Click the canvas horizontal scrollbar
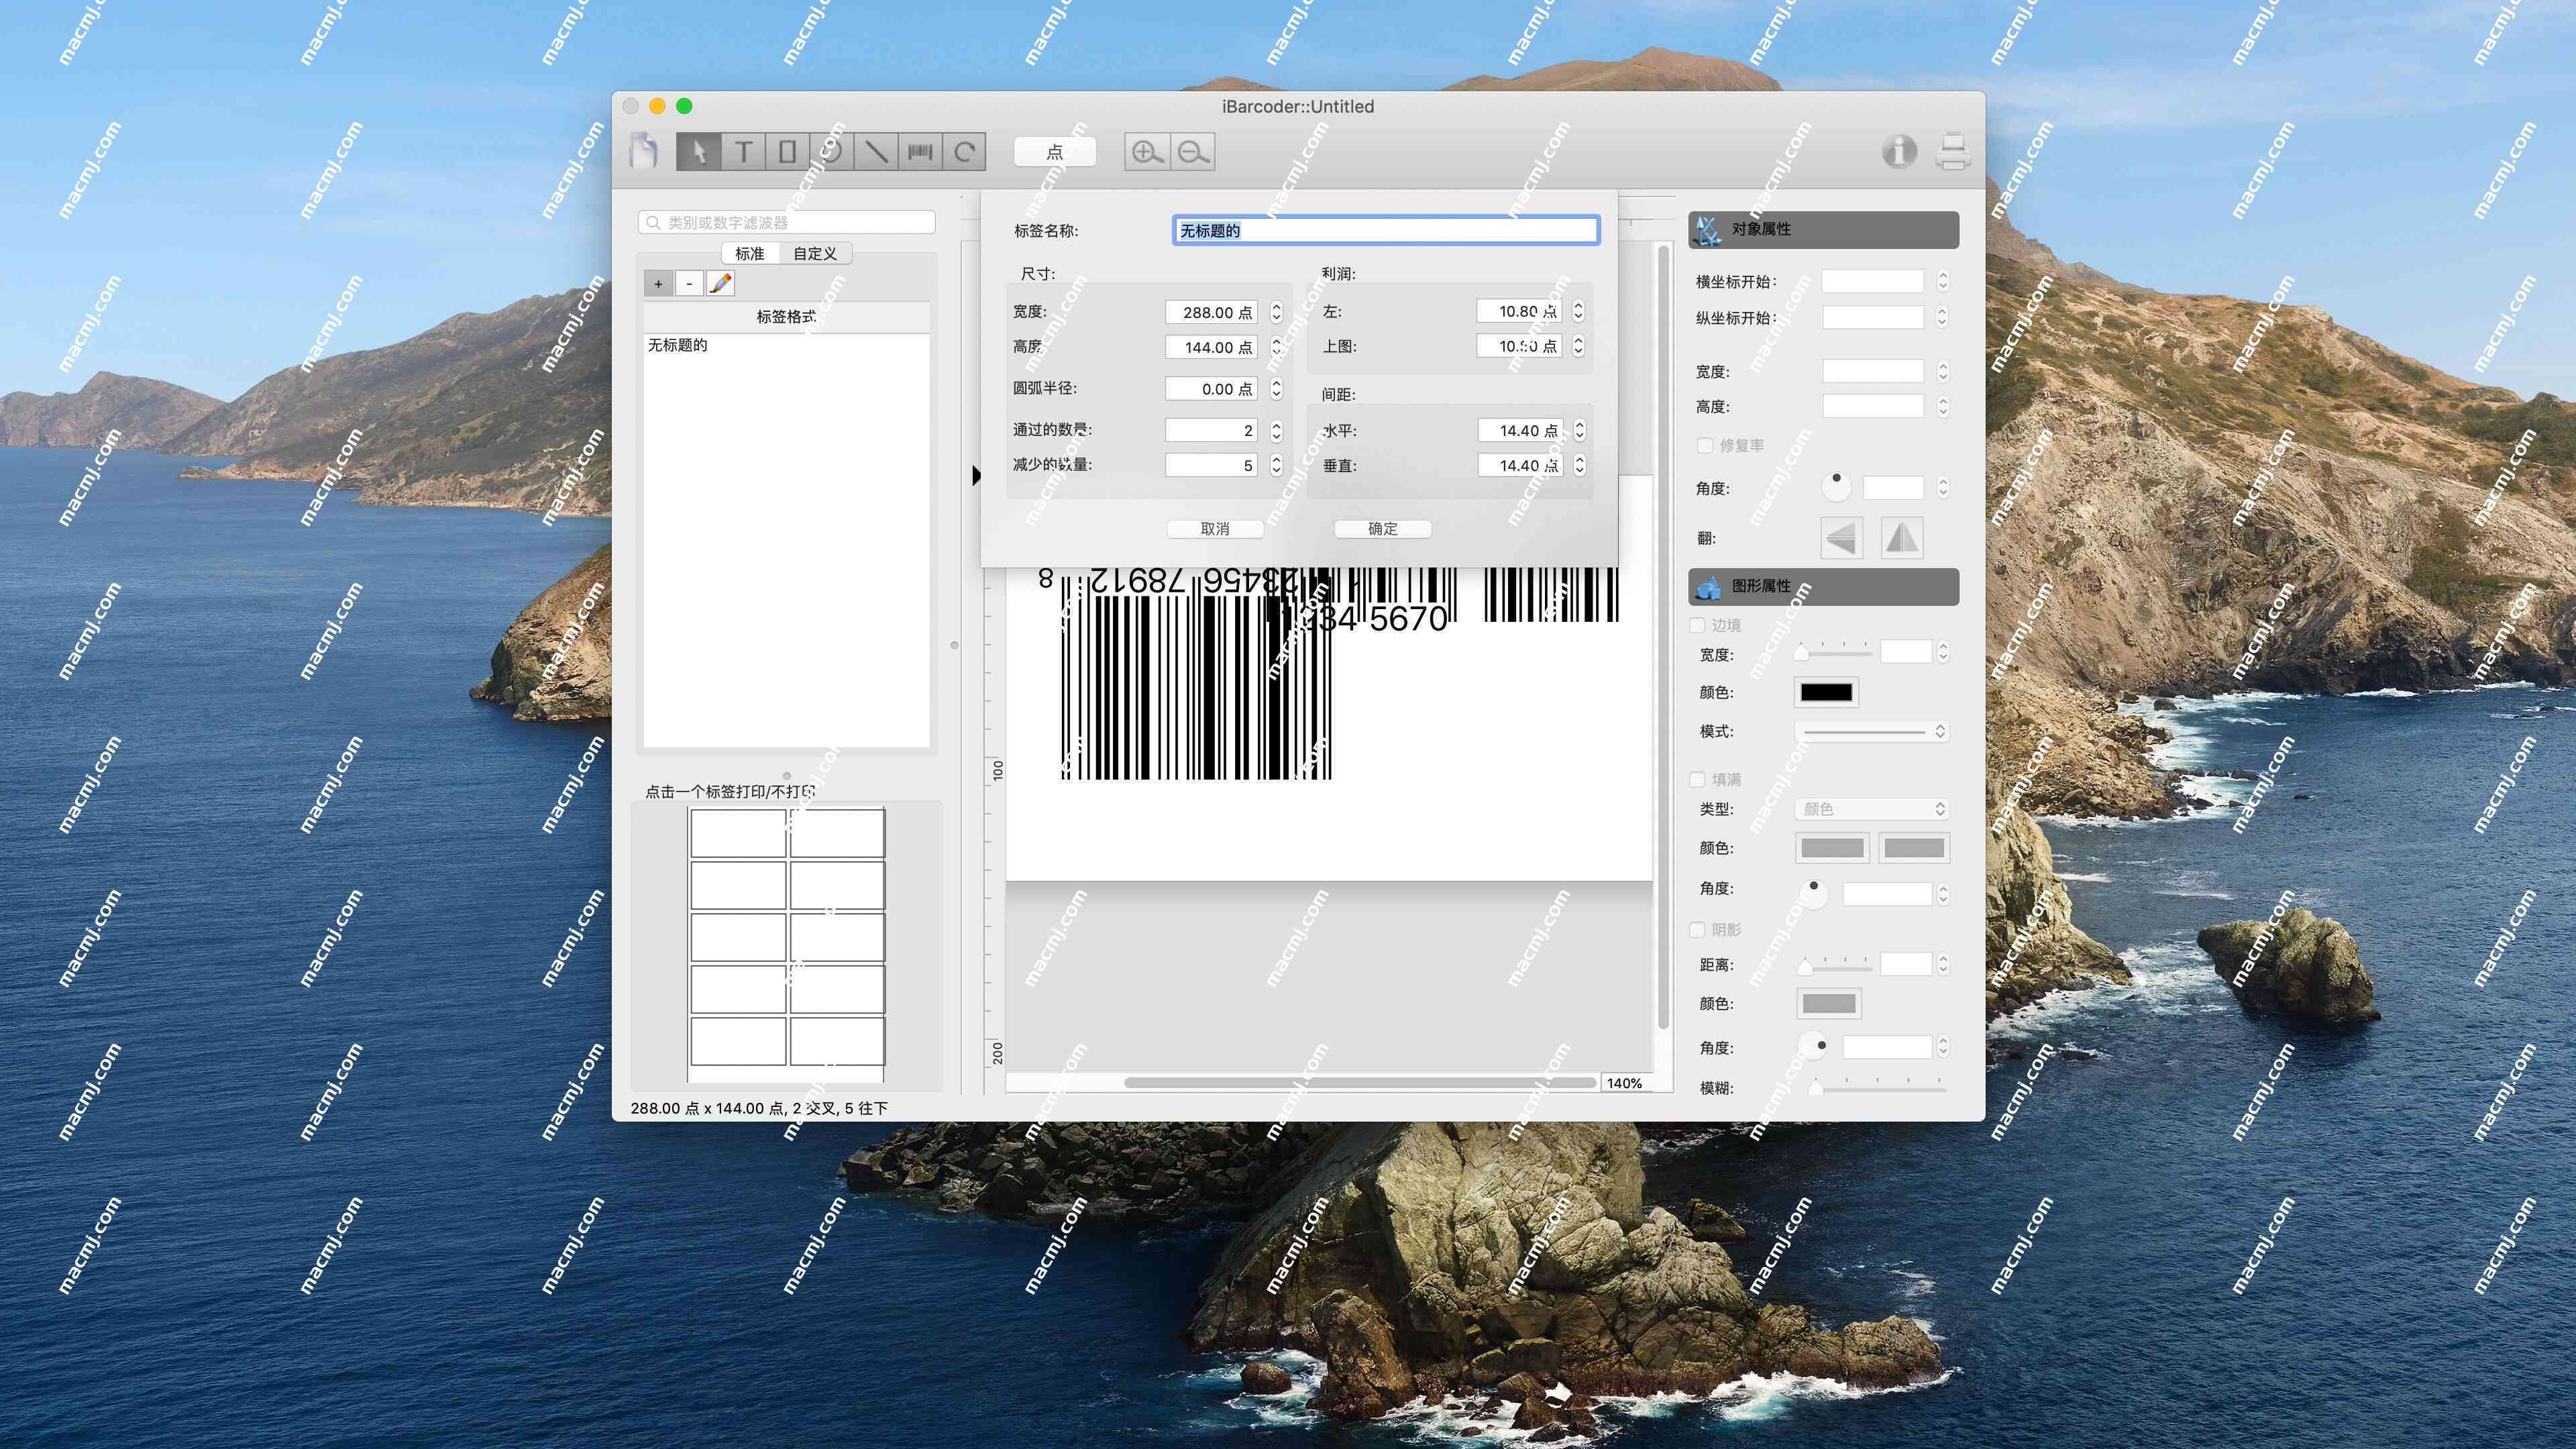The height and width of the screenshot is (1449, 2576). pyautogui.click(x=1359, y=1082)
